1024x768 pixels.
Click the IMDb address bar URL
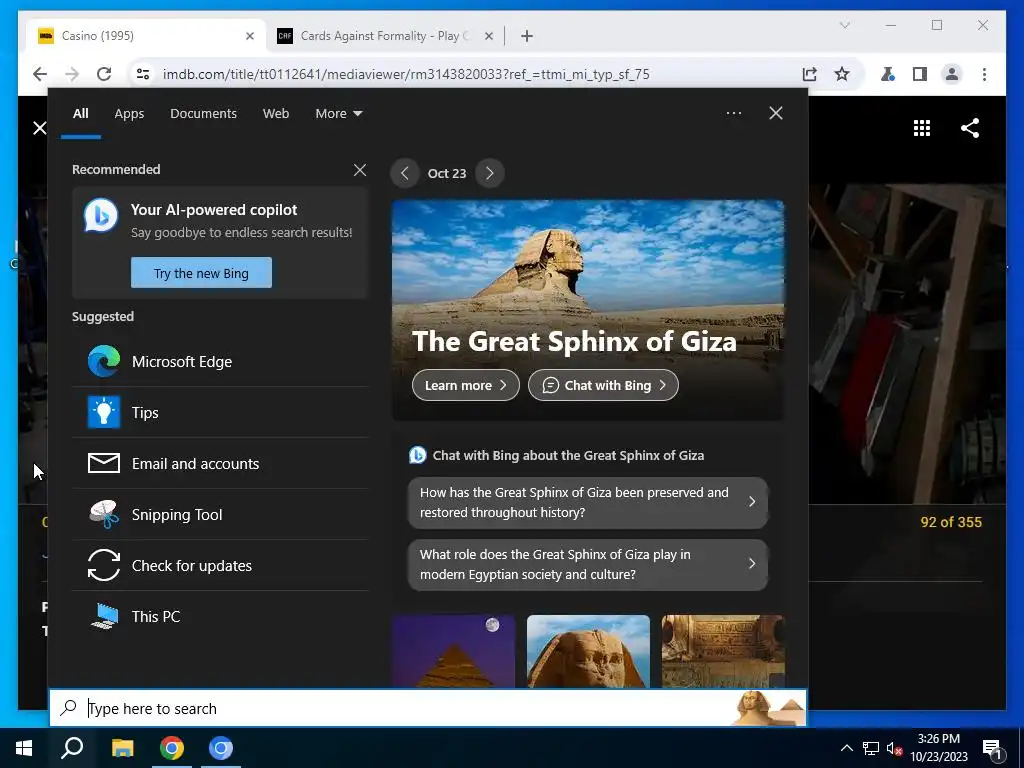(406, 74)
